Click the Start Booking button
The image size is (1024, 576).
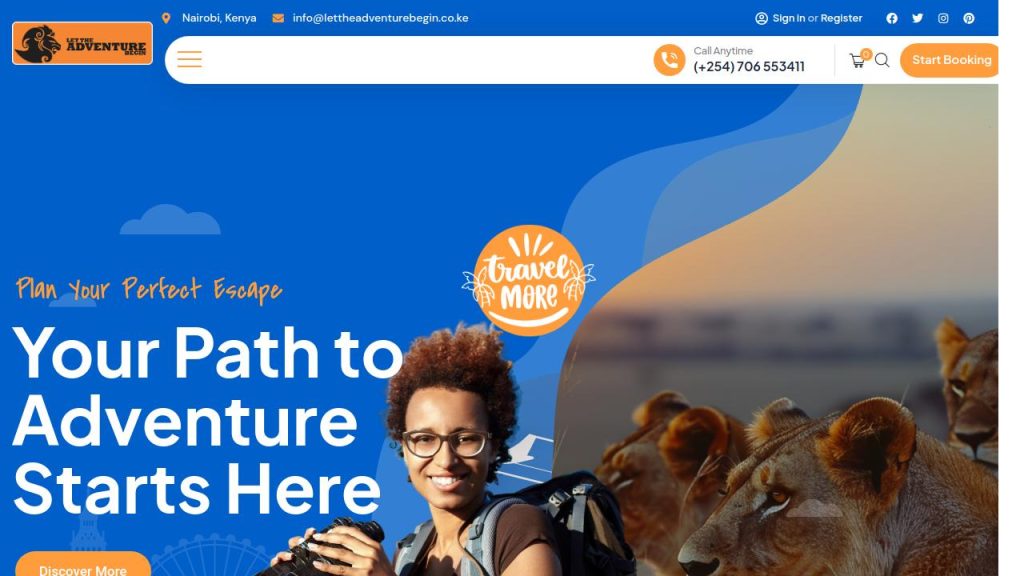pyautogui.click(x=950, y=60)
